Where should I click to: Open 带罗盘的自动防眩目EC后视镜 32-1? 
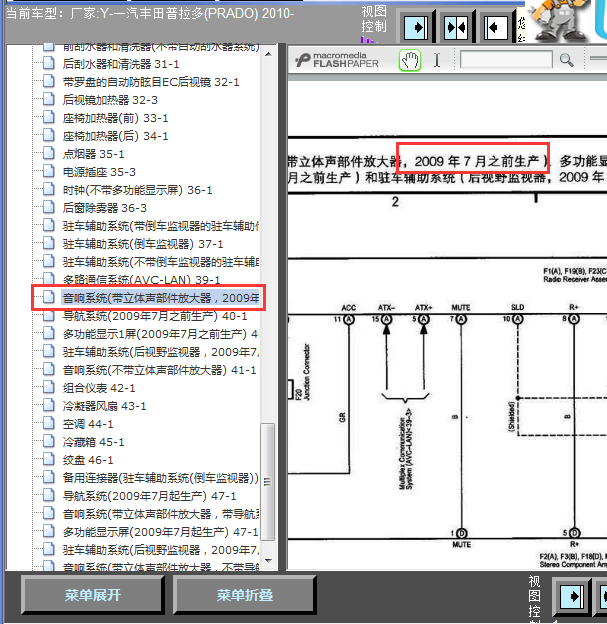pyautogui.click(x=151, y=82)
